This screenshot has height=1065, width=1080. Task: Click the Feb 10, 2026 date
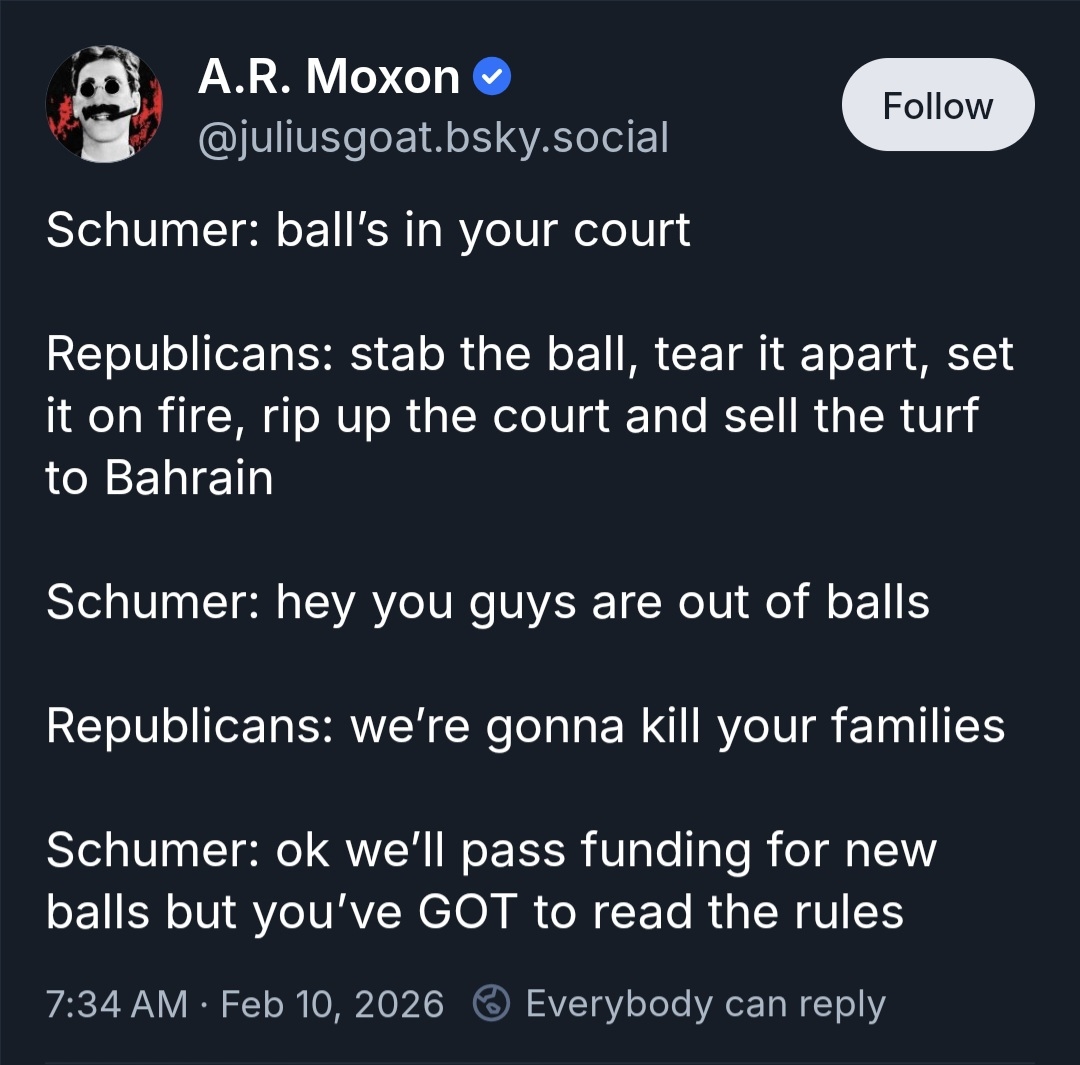(x=332, y=1003)
